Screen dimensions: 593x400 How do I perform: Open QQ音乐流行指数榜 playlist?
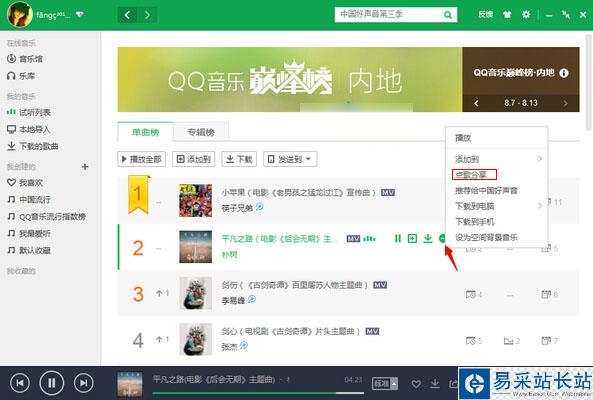click(x=47, y=217)
